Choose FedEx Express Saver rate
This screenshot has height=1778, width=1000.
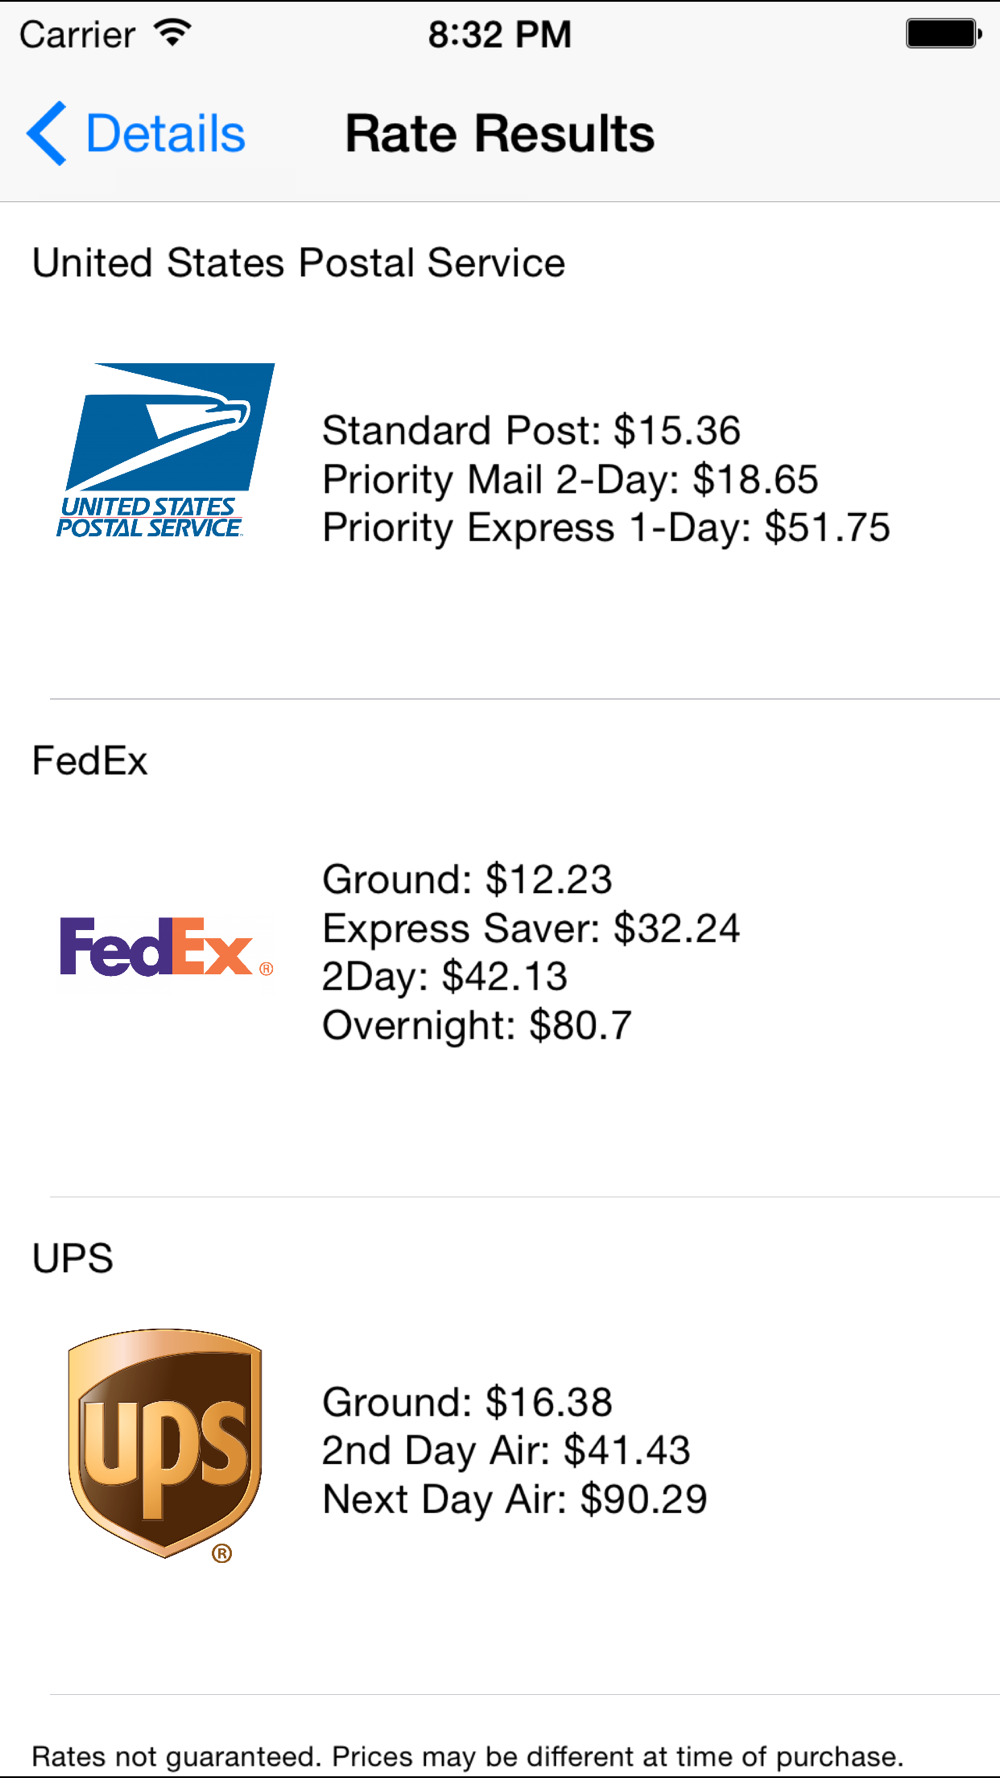click(x=531, y=929)
